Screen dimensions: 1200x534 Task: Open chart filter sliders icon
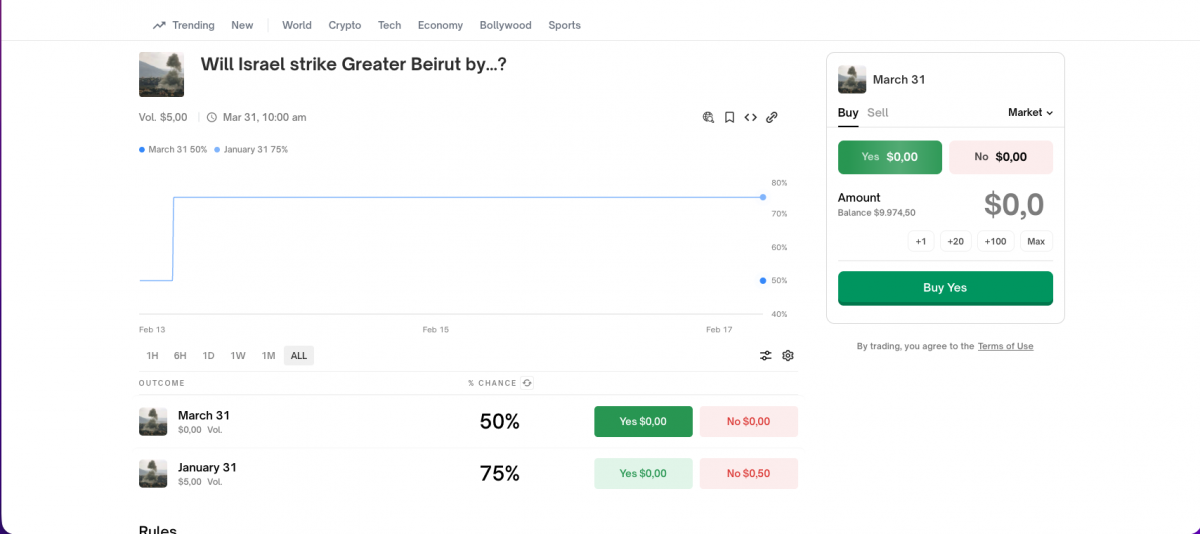point(766,355)
